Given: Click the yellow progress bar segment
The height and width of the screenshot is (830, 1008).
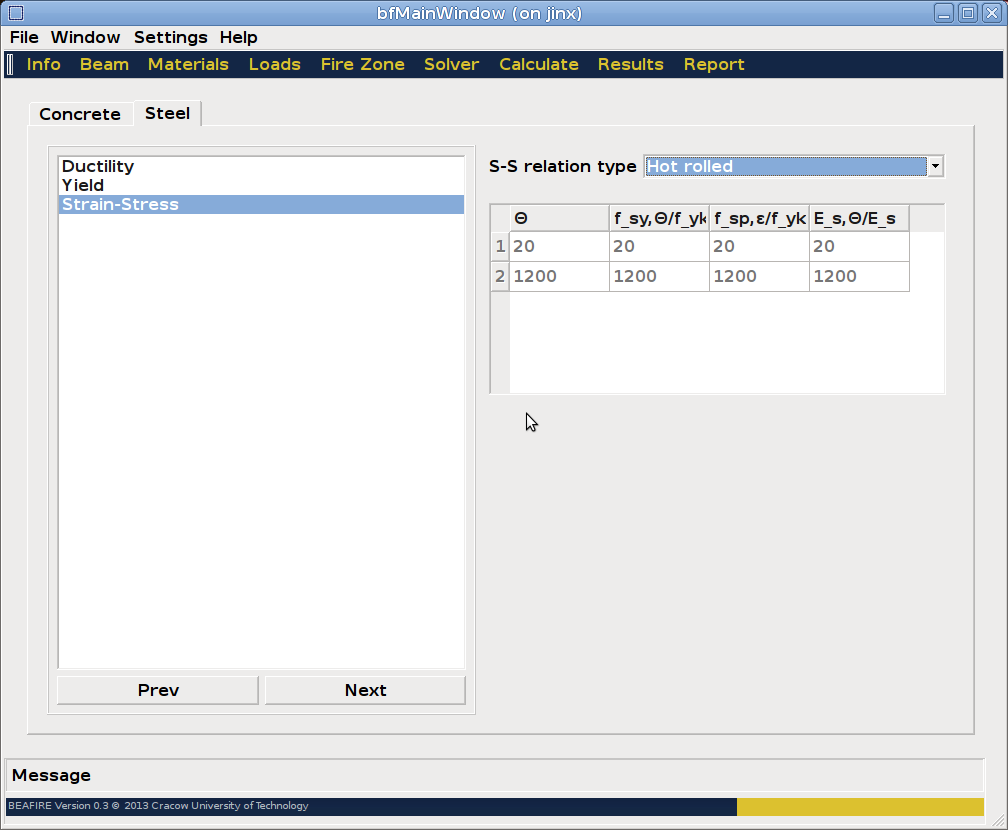Looking at the screenshot, I should tap(860, 806).
